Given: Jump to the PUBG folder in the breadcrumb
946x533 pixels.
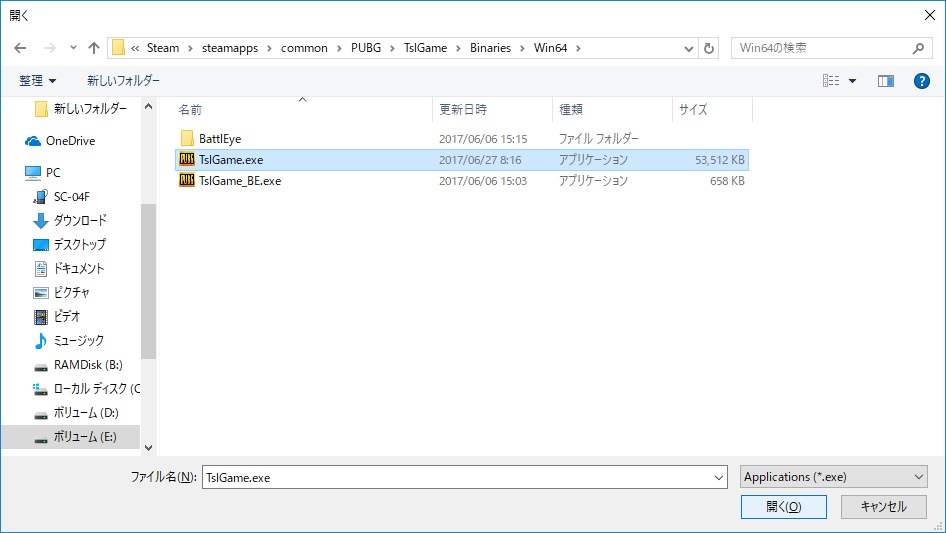Looking at the screenshot, I should tap(366, 48).
